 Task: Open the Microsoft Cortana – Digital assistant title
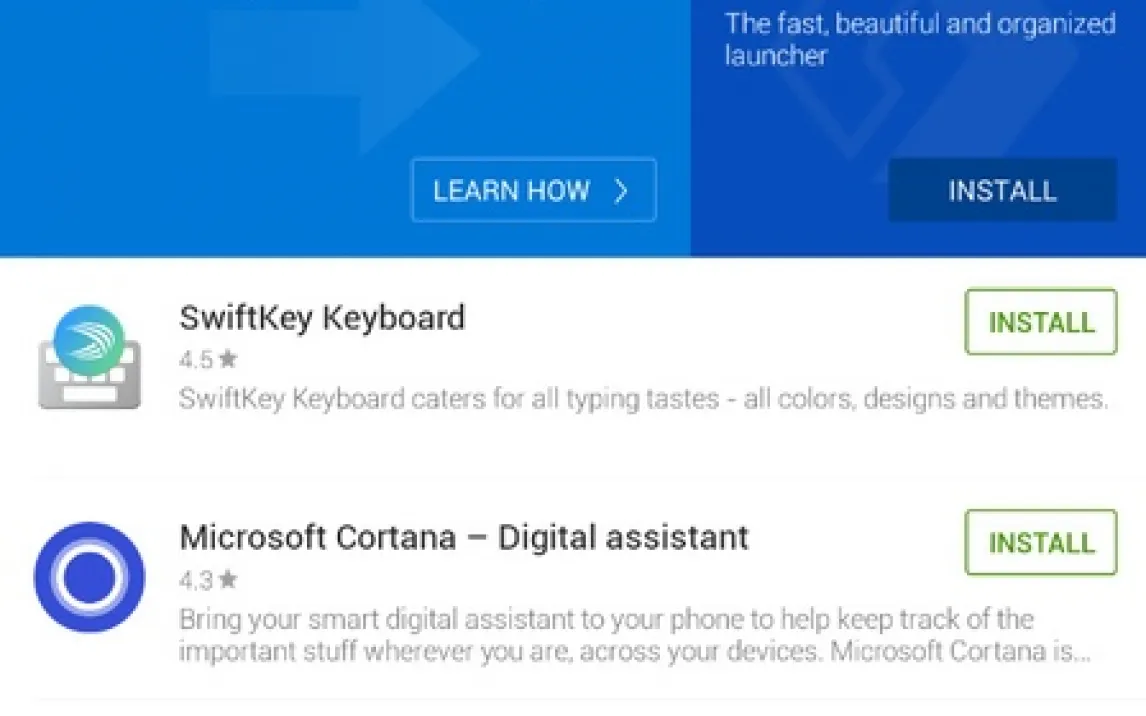pos(464,537)
